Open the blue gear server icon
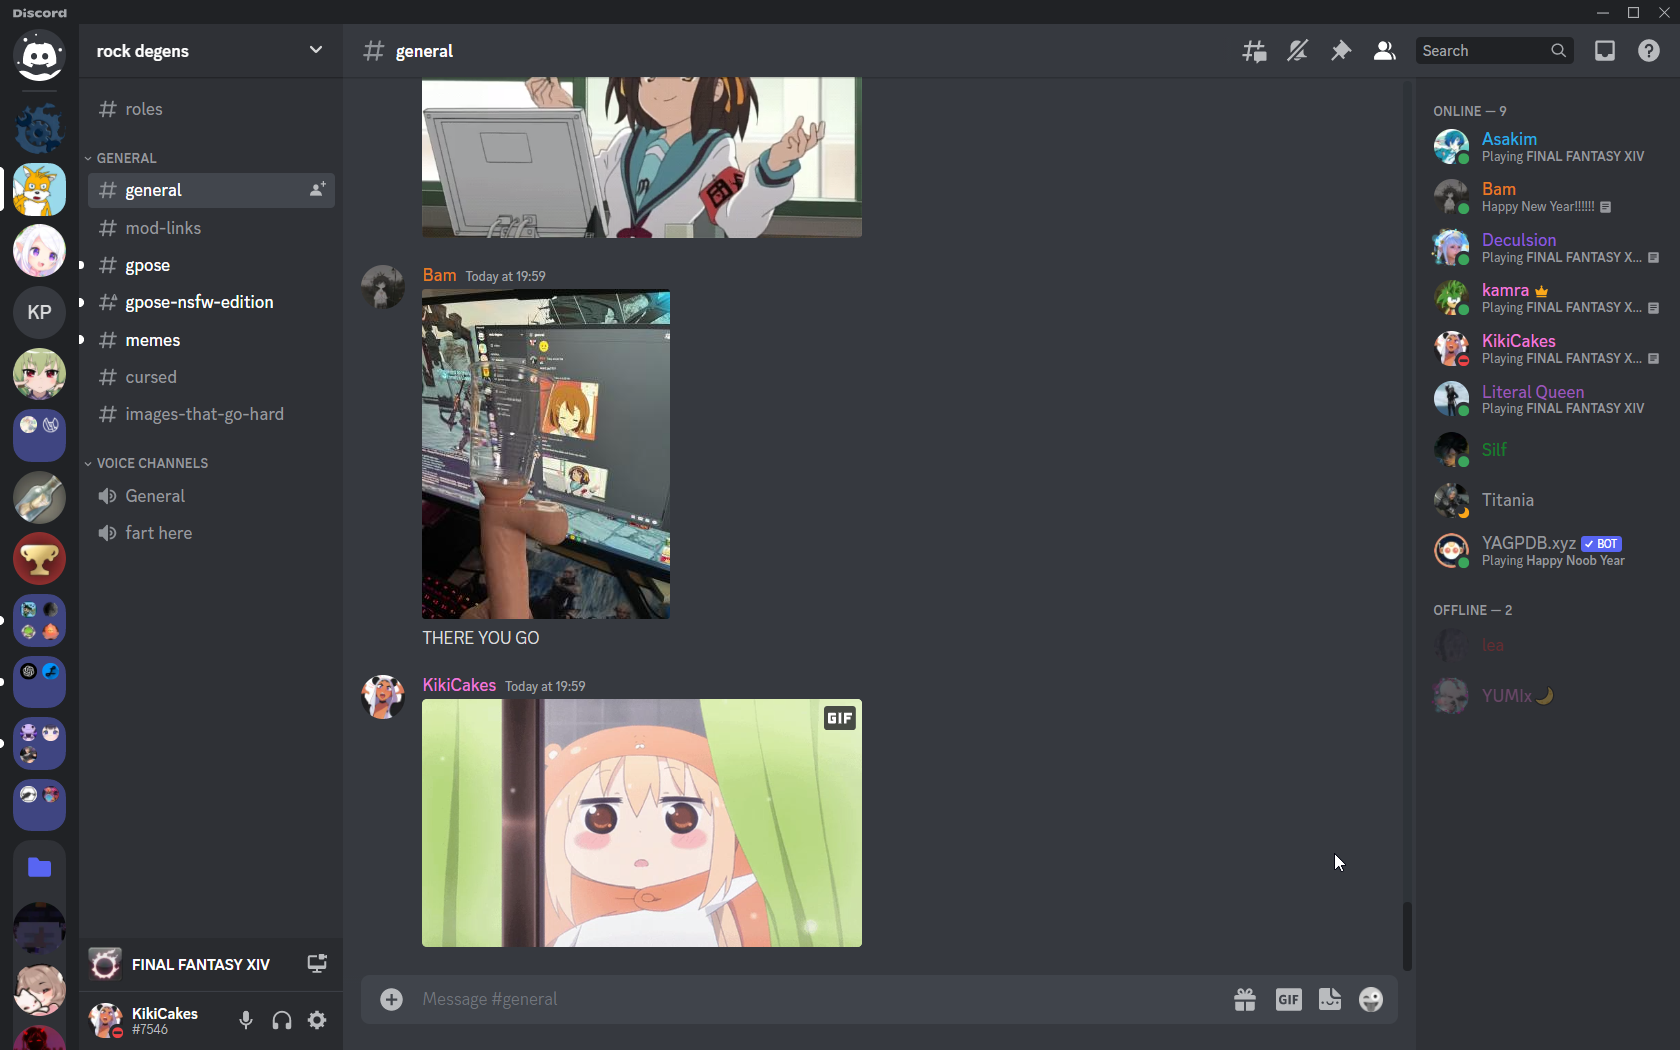Viewport: 1680px width, 1050px height. (x=39, y=128)
